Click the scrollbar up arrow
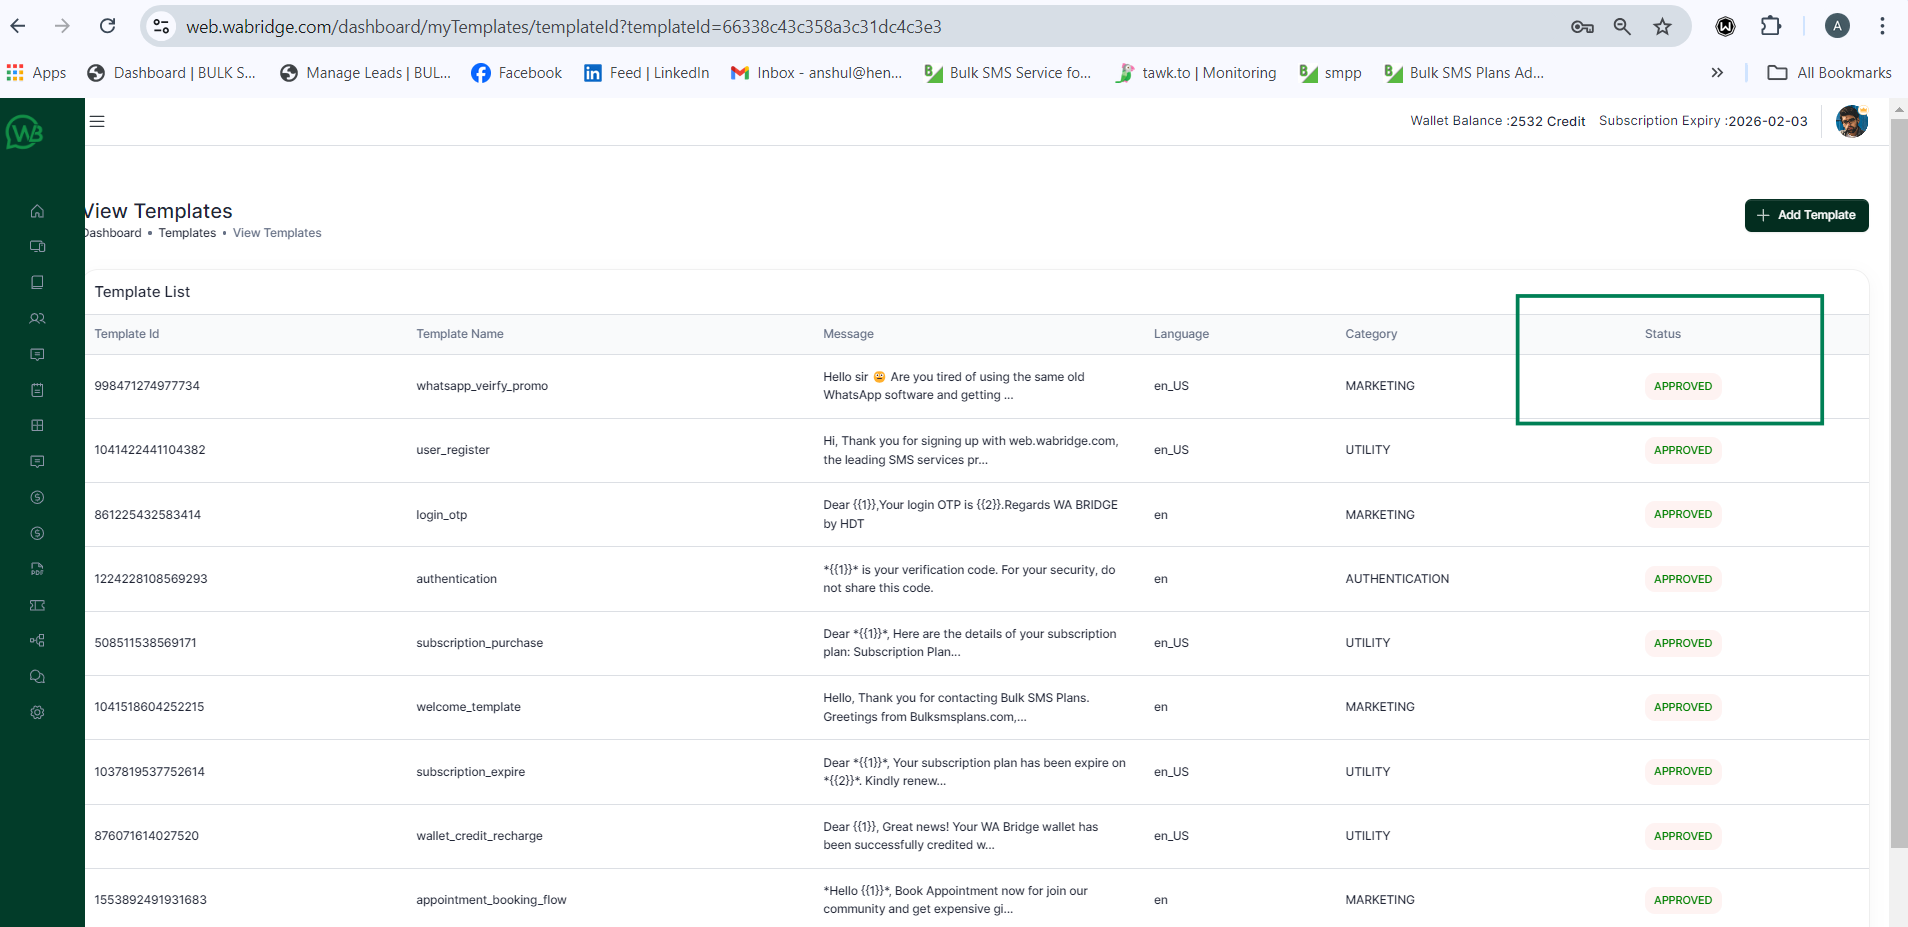This screenshot has height=927, width=1908. [x=1898, y=108]
